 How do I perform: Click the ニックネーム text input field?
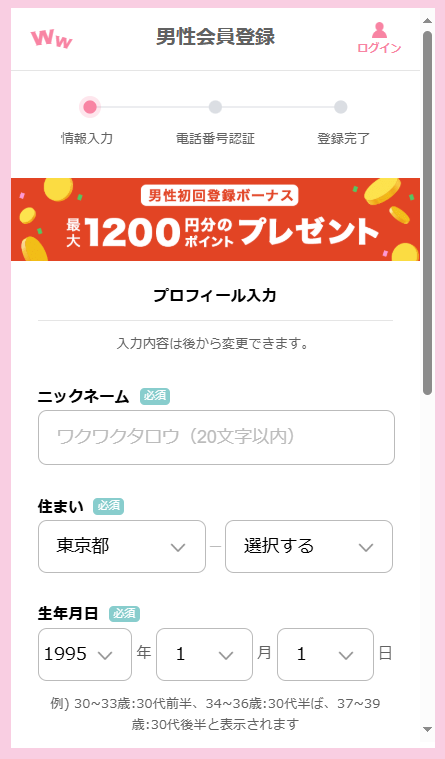point(216,438)
